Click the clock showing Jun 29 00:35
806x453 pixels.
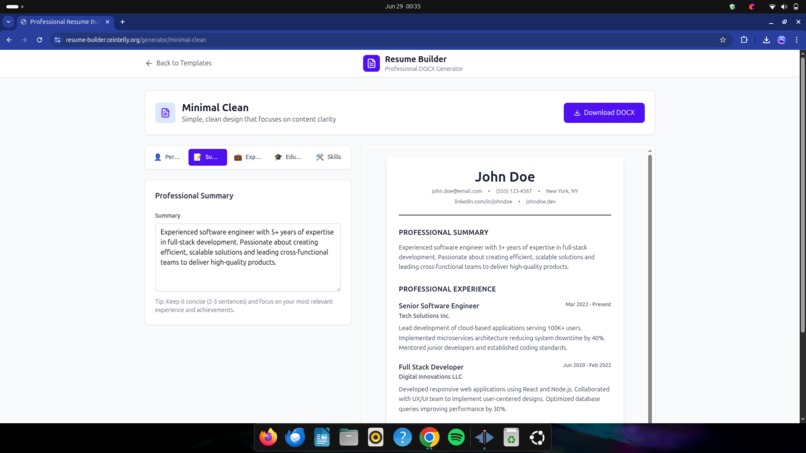pyautogui.click(x=403, y=6)
